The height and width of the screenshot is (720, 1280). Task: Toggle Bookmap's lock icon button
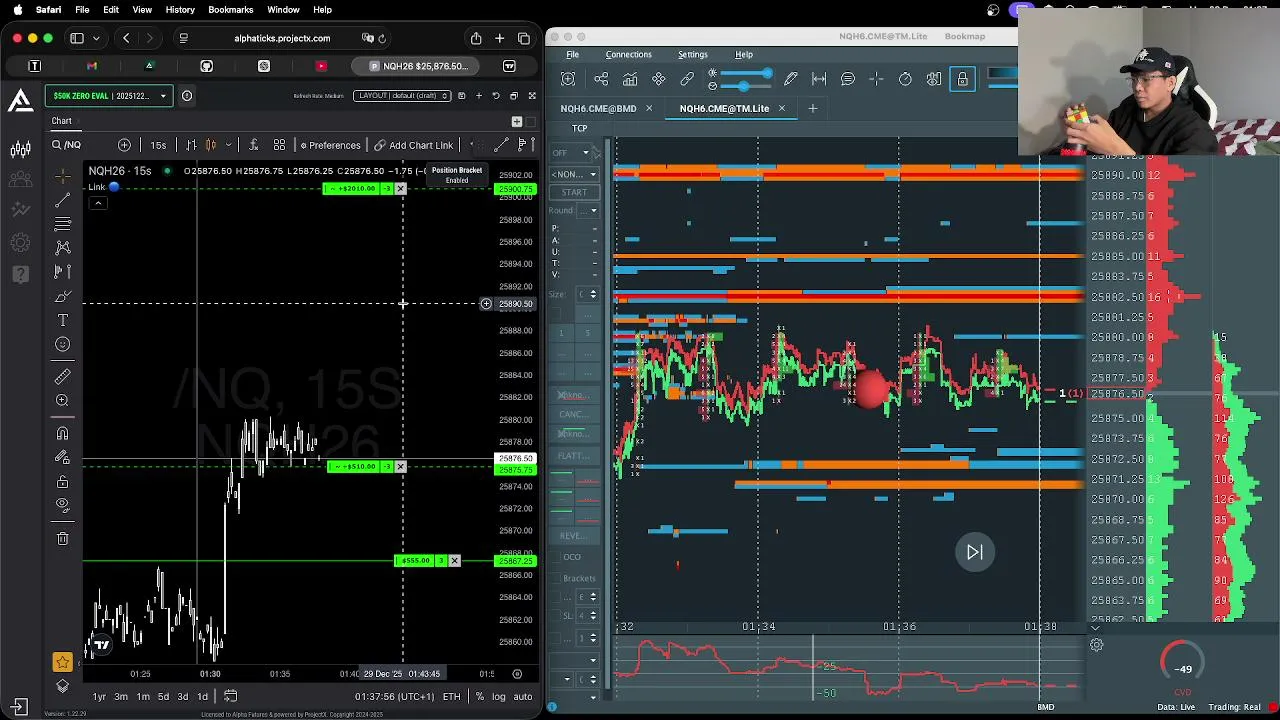tap(963, 79)
